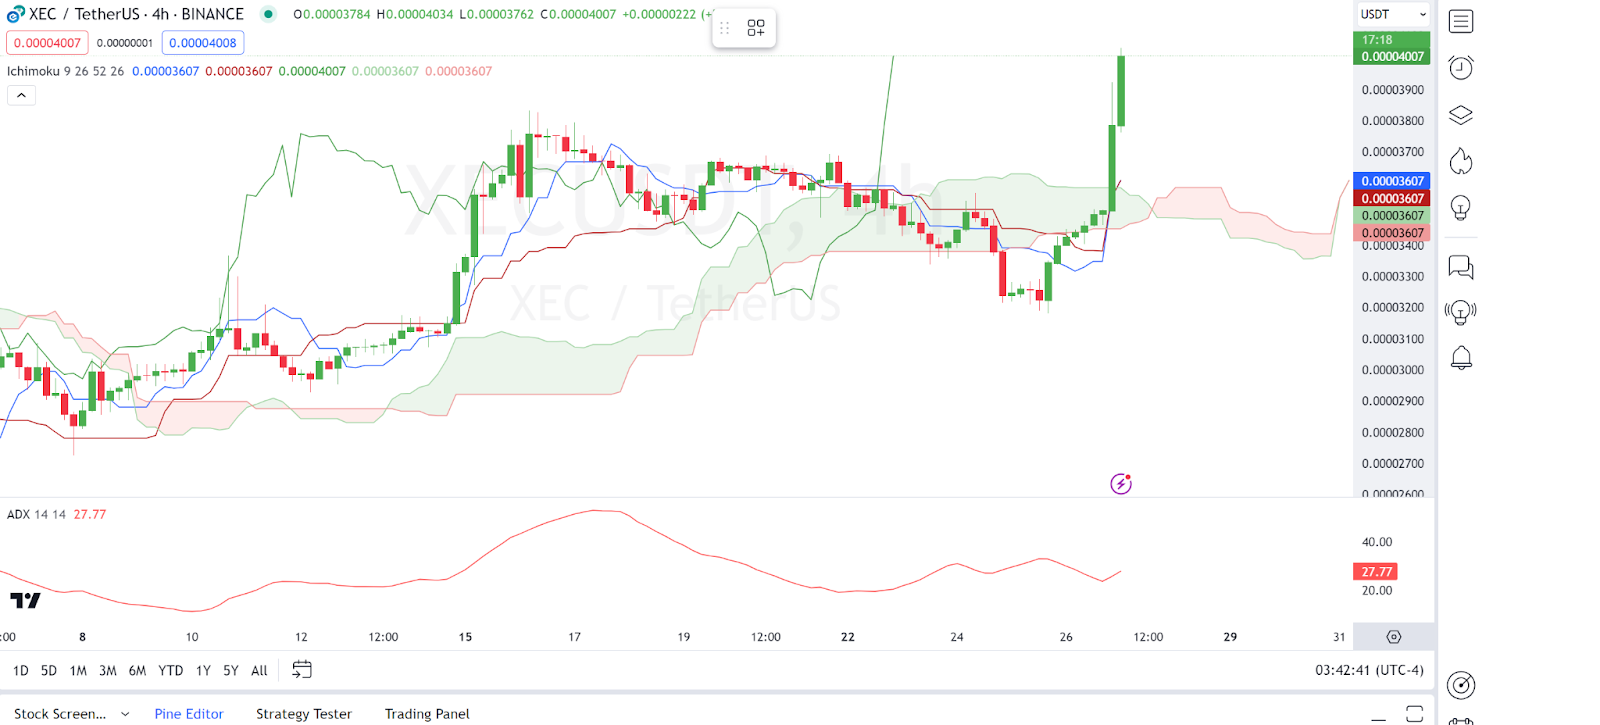1600x725 pixels.
Task: Collapse the indicator legend with chevron
Action: [x=21, y=95]
